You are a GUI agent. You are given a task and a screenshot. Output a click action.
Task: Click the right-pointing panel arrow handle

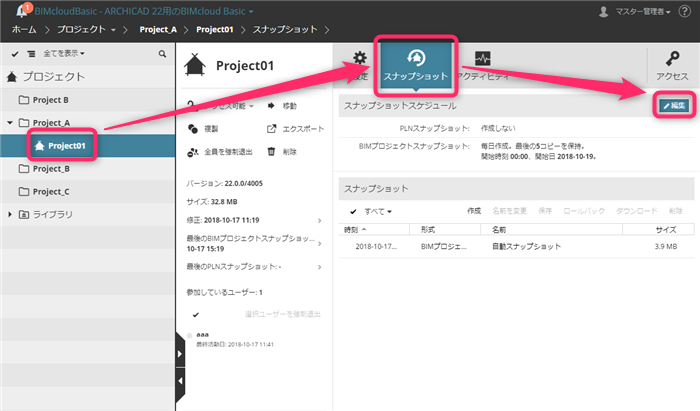pos(180,354)
